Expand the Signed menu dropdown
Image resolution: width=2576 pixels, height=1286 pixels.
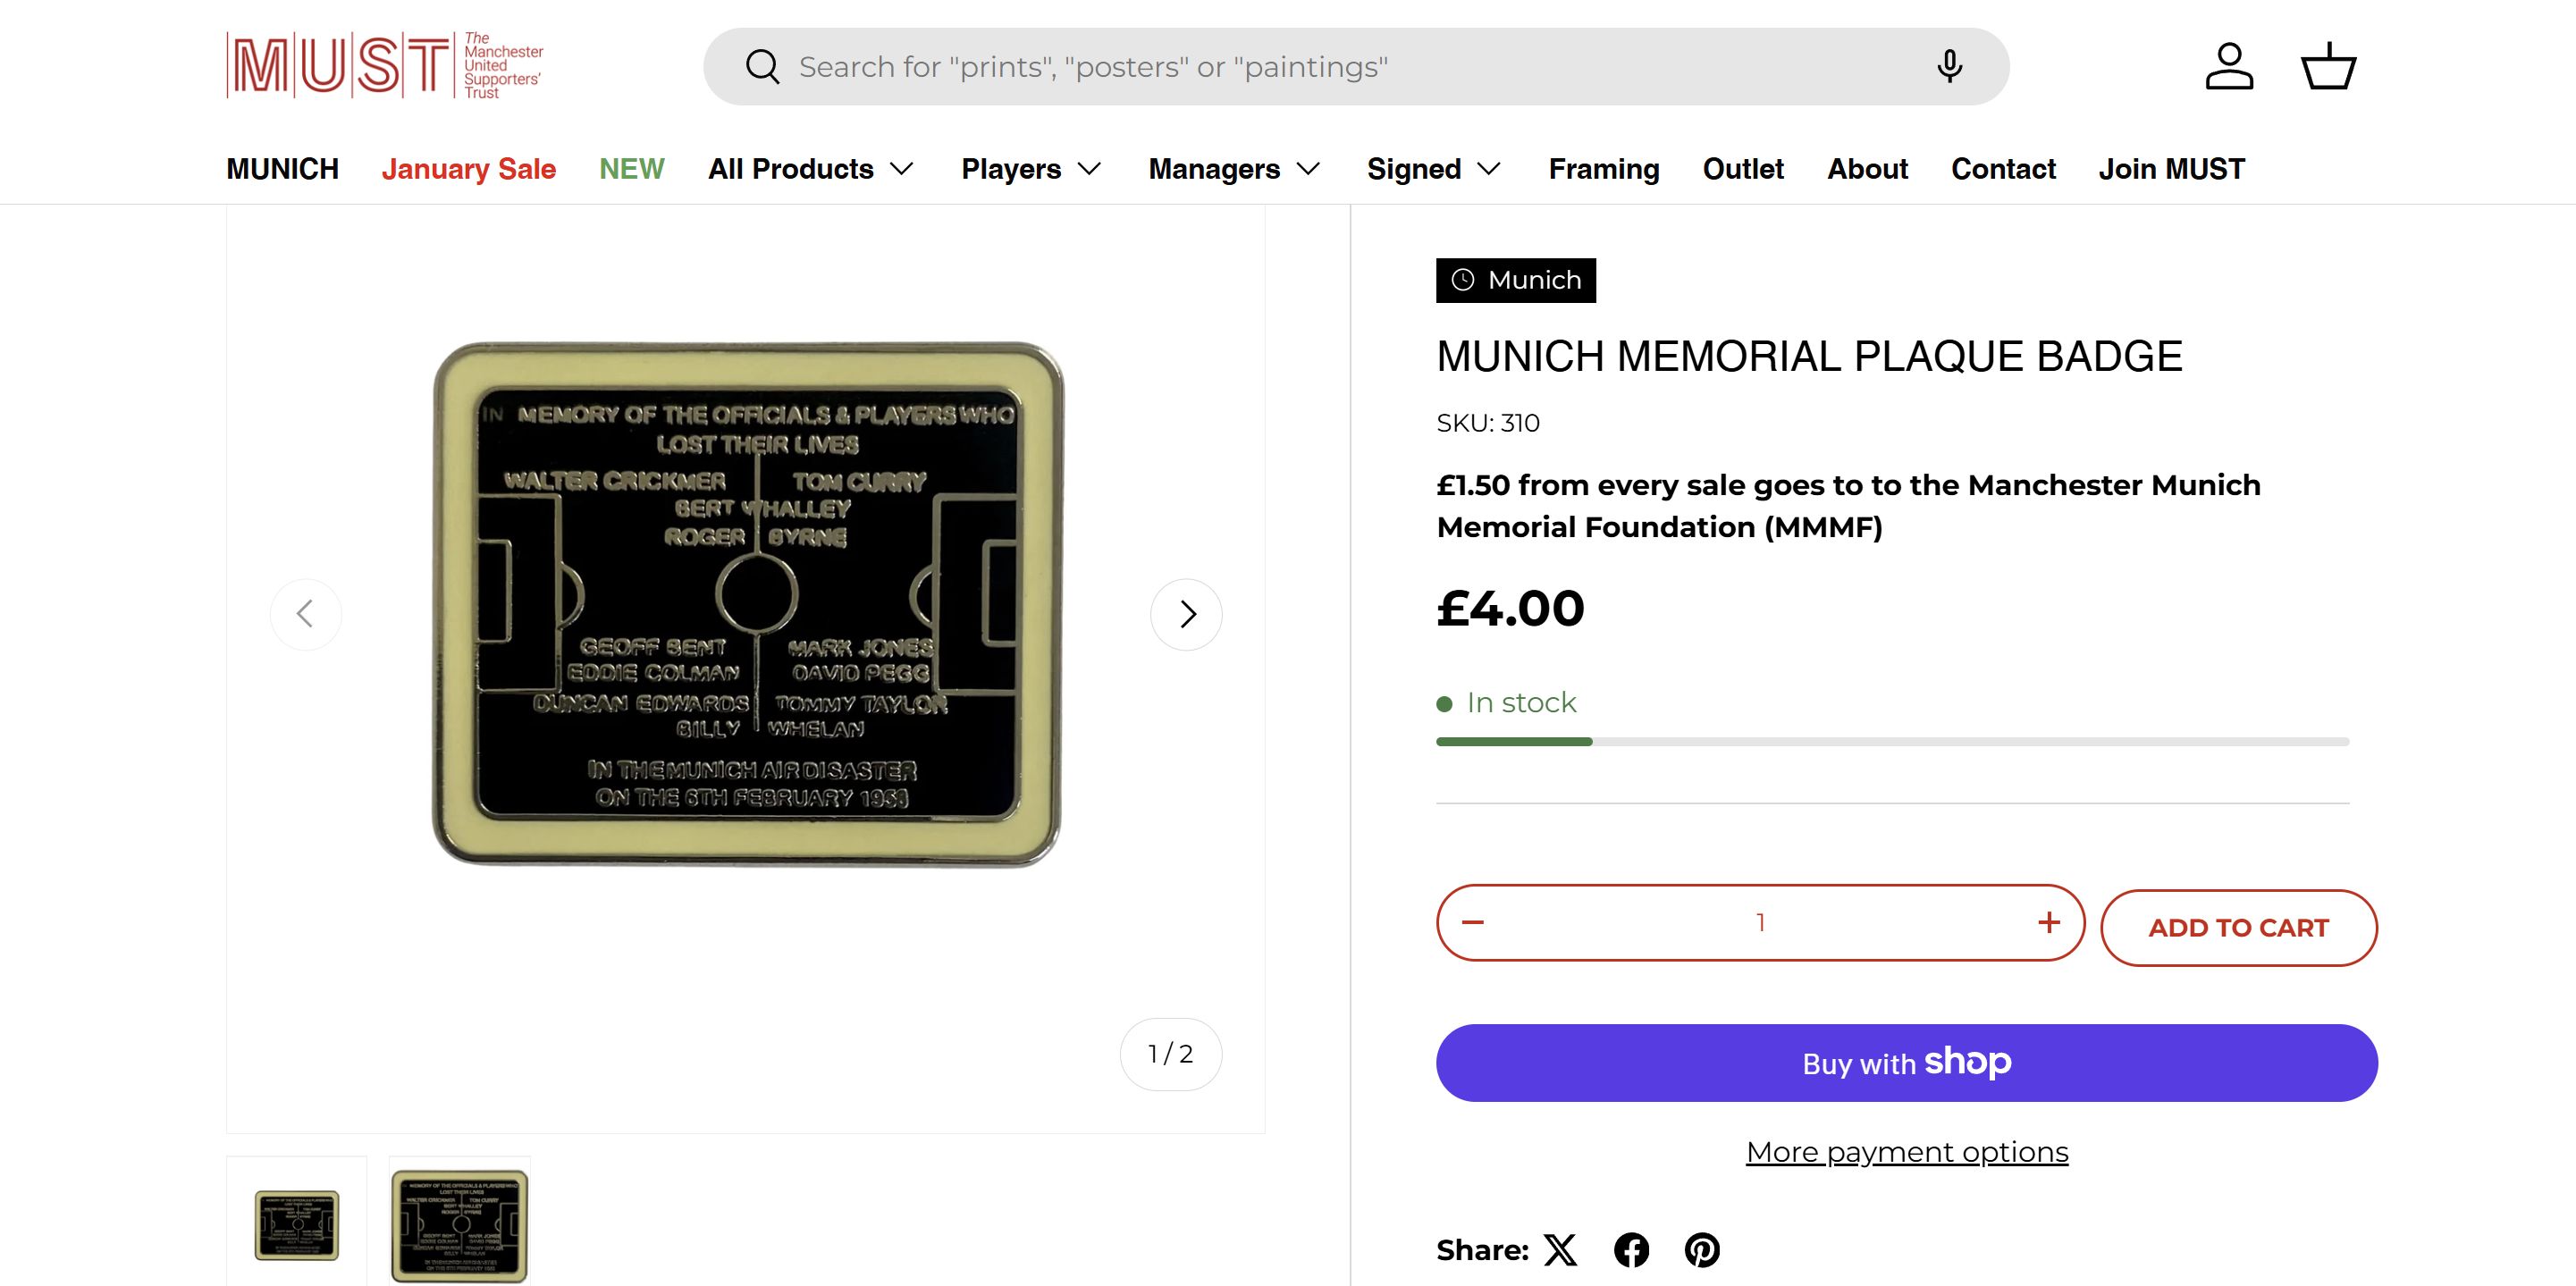pos(1433,169)
